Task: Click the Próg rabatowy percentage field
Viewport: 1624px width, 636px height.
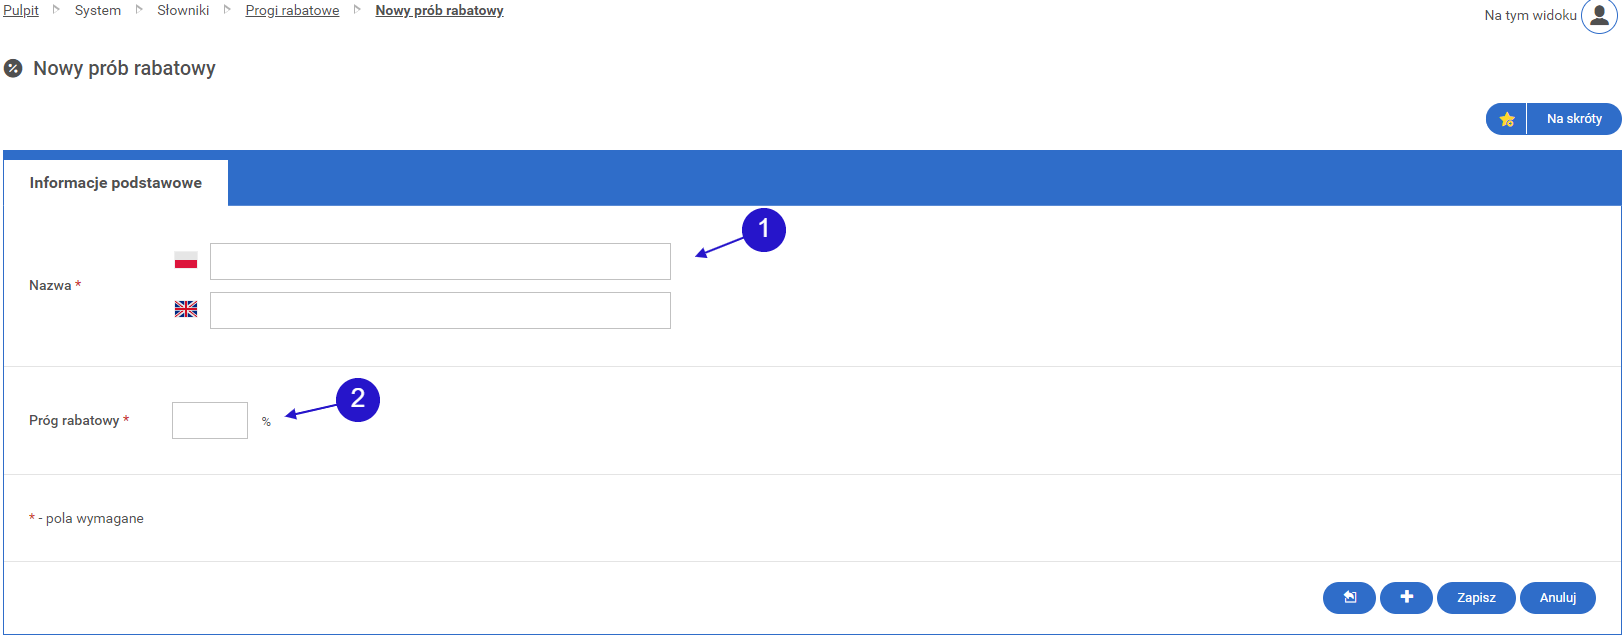Action: [210, 421]
